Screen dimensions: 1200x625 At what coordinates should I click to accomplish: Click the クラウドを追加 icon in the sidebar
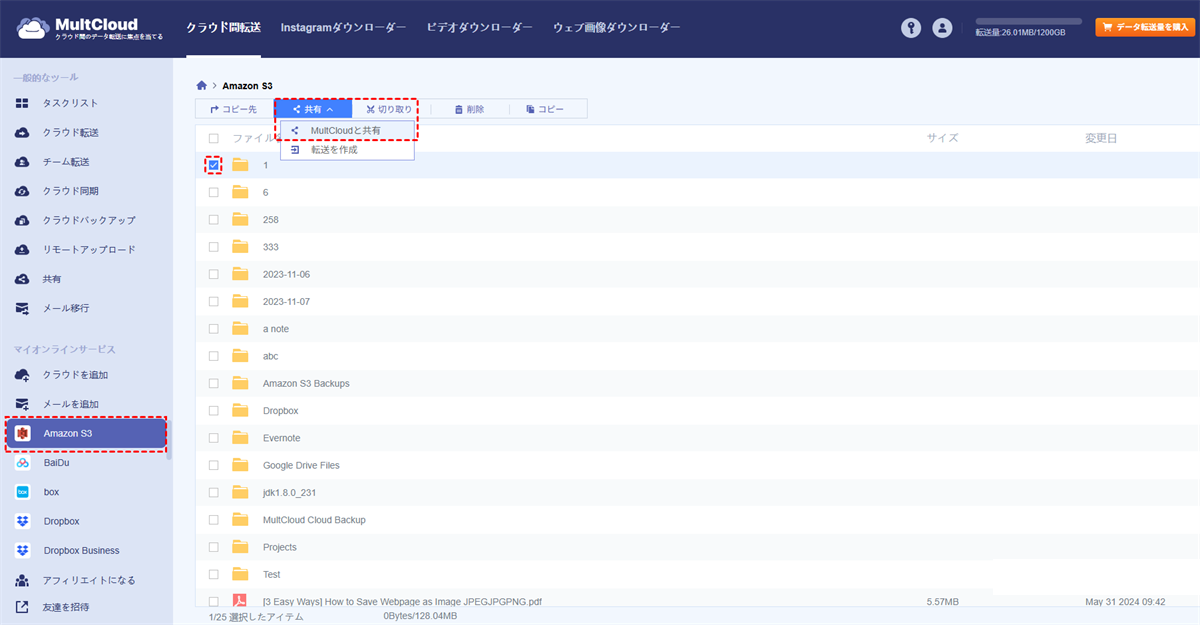click(22, 375)
